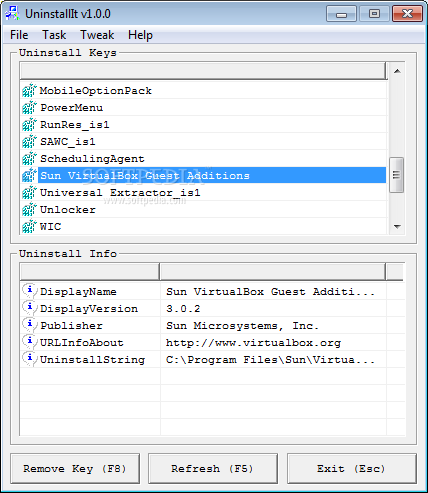
Task: Minimize the UninstallIt window
Action: tap(341, 14)
